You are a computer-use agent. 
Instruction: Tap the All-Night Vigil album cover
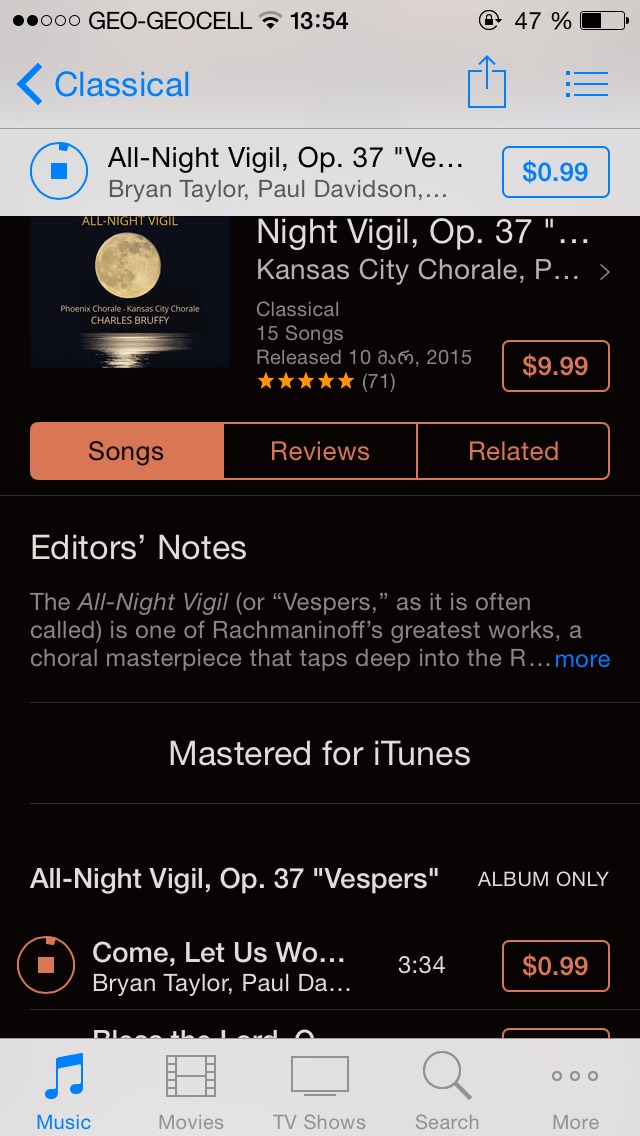click(x=130, y=292)
